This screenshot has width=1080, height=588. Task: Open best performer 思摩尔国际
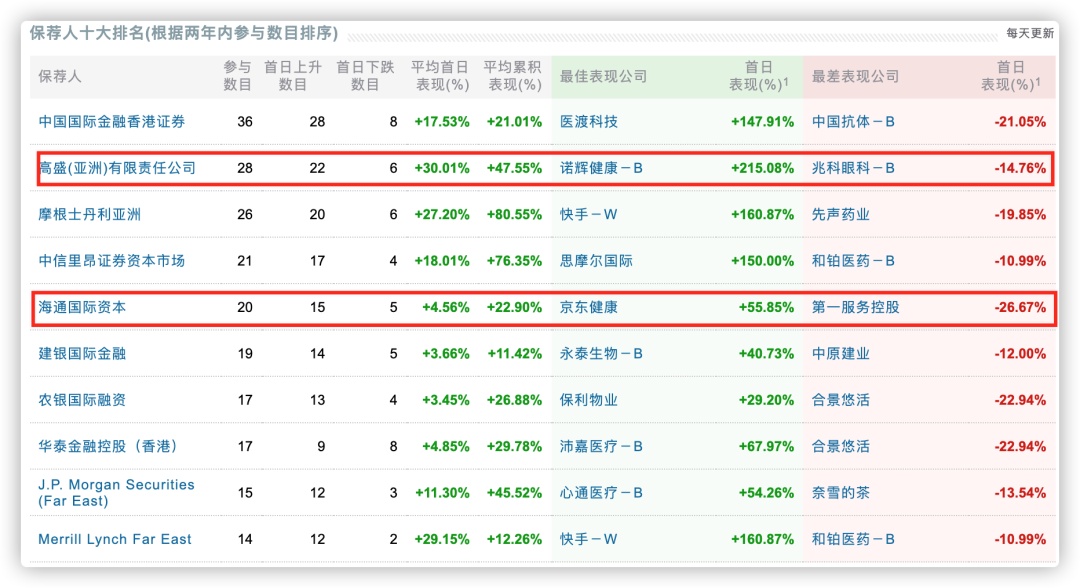pos(596,261)
